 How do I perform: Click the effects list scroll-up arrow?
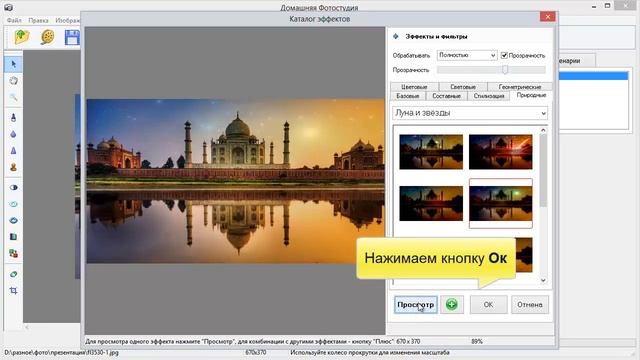coord(543,130)
